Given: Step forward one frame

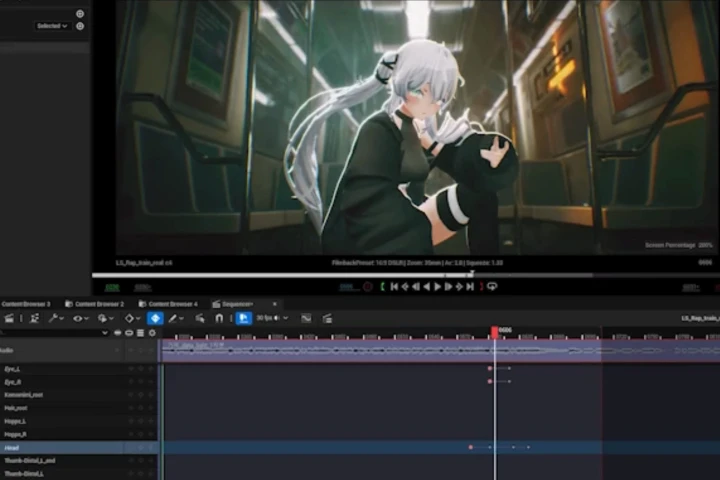Looking at the screenshot, I should click(449, 287).
